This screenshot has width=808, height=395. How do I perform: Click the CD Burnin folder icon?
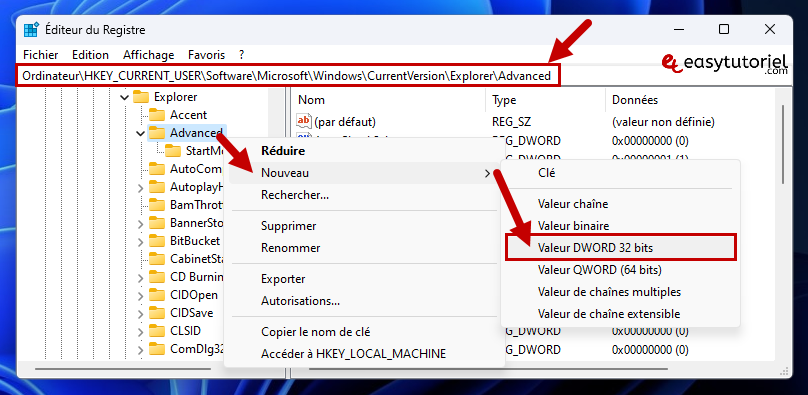156,277
